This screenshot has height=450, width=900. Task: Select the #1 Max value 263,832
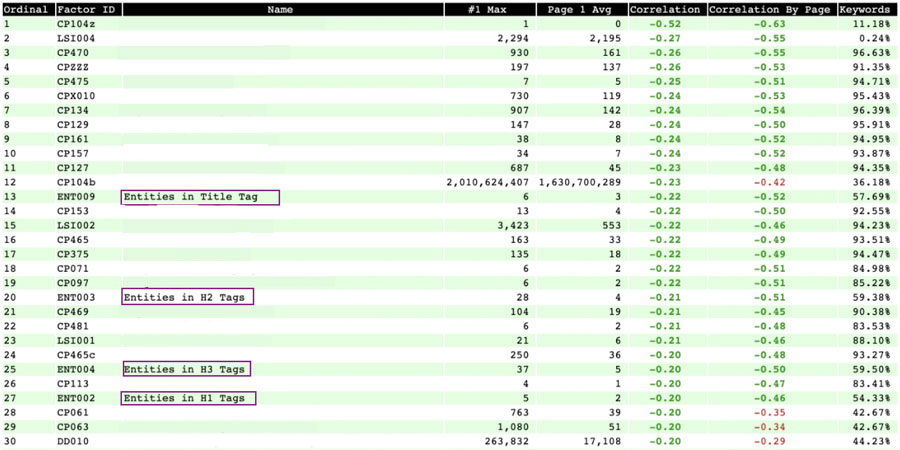tap(507, 441)
